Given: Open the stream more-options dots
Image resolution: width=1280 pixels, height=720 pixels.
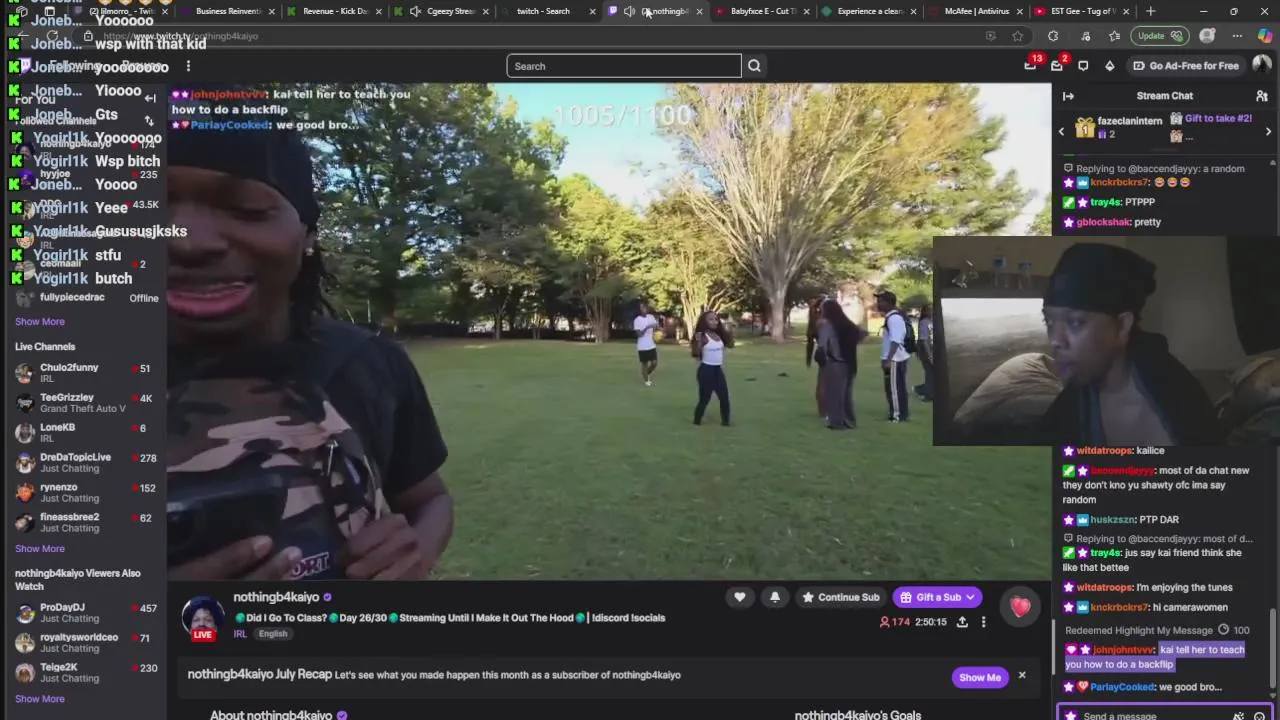Looking at the screenshot, I should coord(983,622).
